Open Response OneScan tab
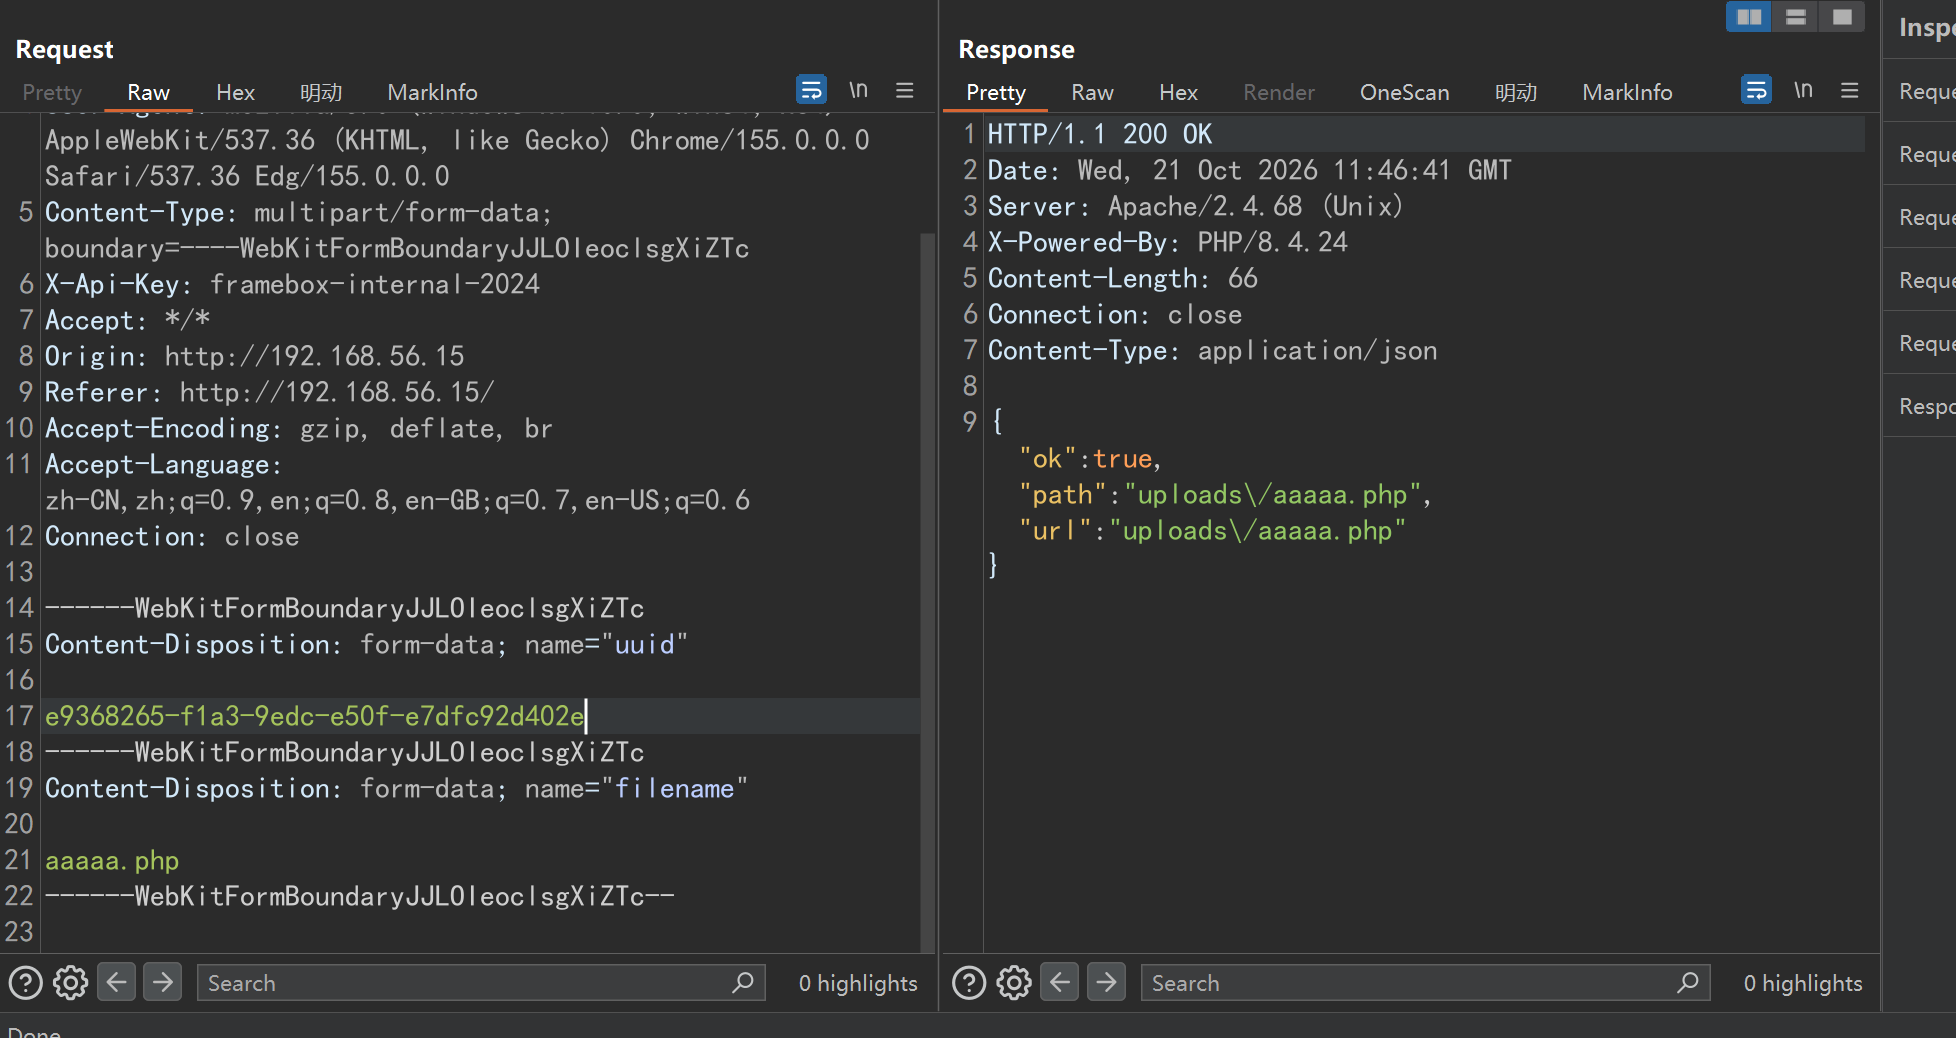 coord(1404,92)
